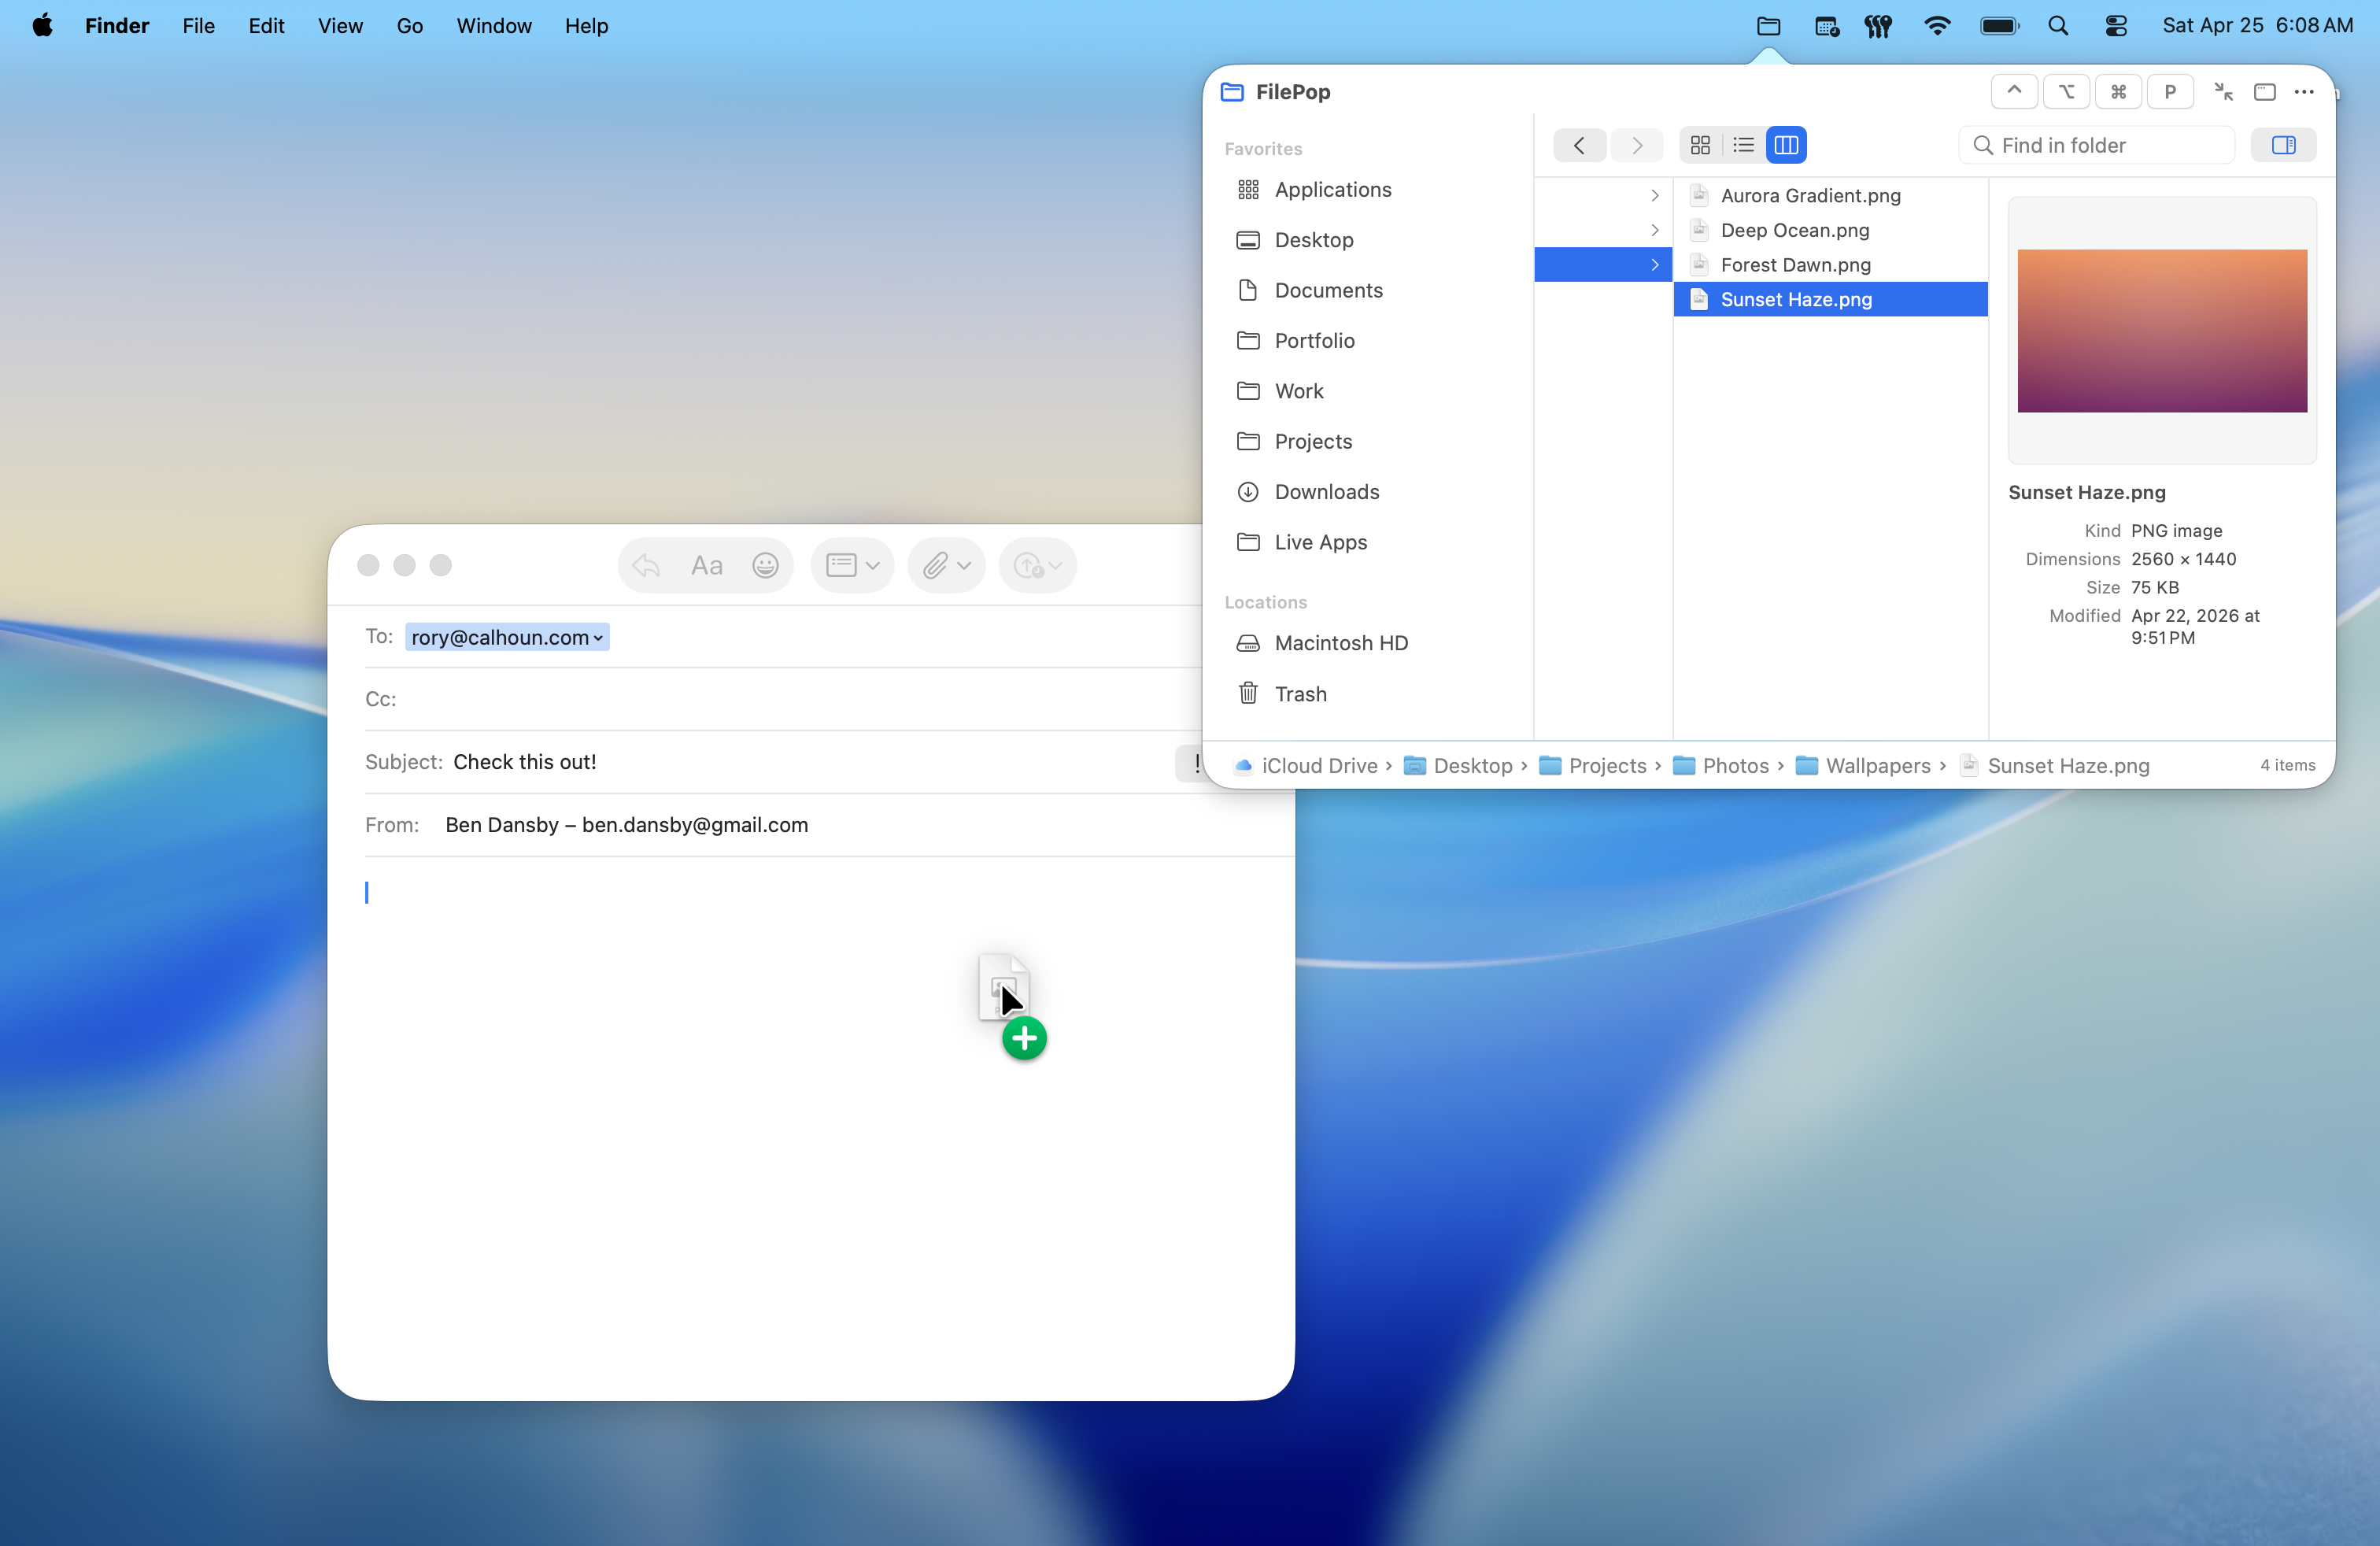
Task: Open text formatting with the Aa icon
Action: tap(705, 565)
